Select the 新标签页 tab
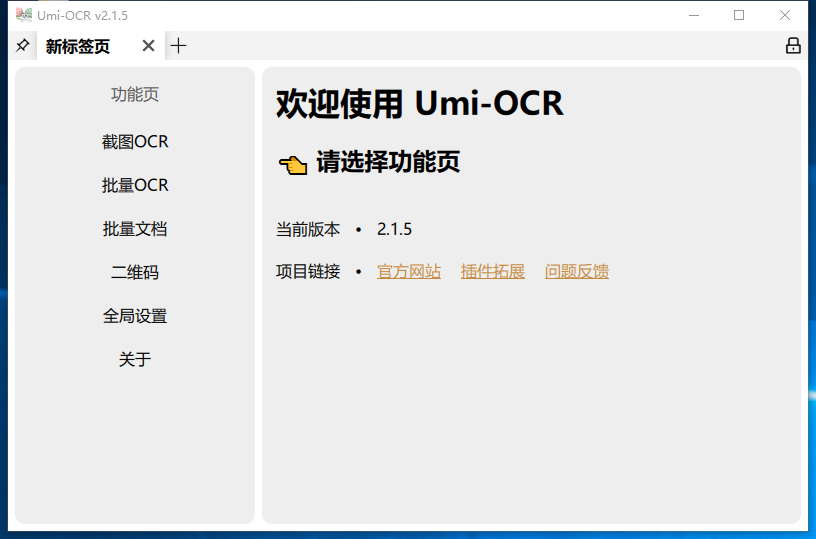This screenshot has width=816, height=539. pyautogui.click(x=78, y=46)
